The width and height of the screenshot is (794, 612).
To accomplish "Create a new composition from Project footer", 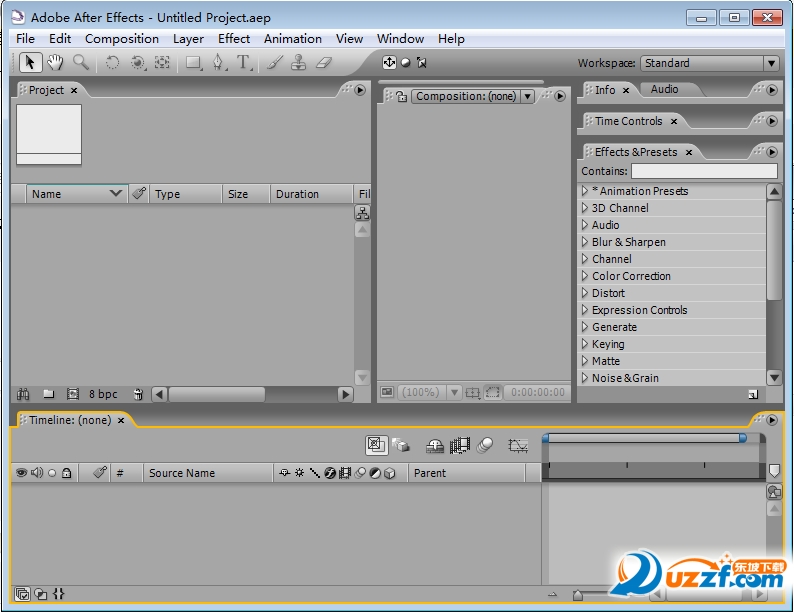I will 73,394.
